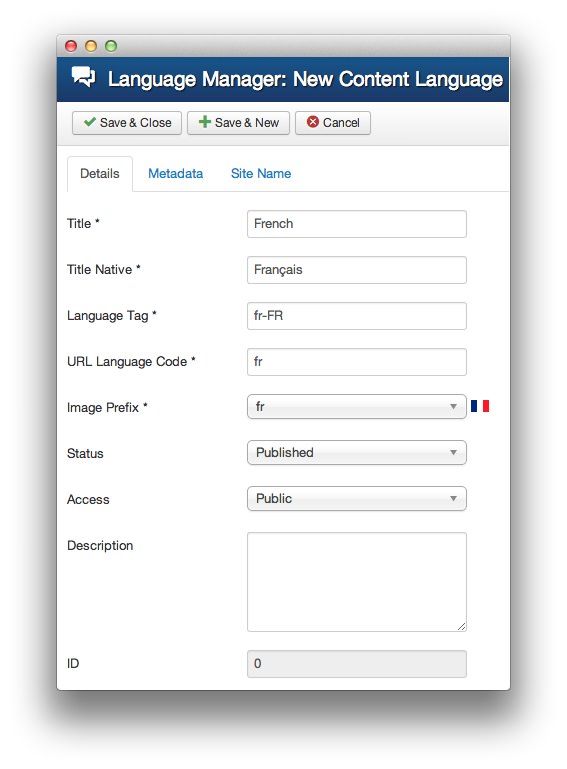567x769 pixels.
Task: Click the Save & New button
Action: pyautogui.click(x=238, y=123)
